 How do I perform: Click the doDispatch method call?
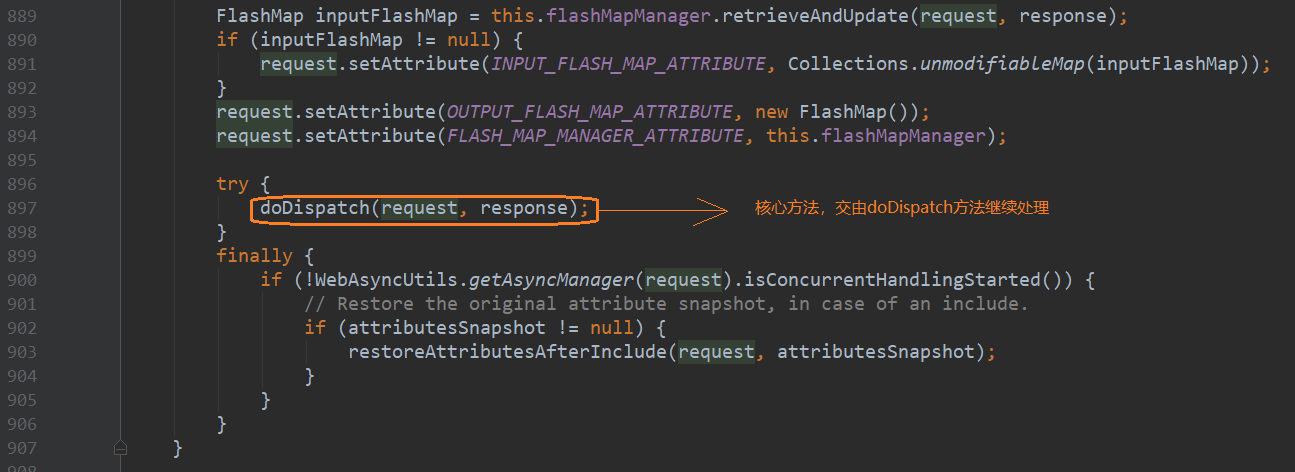click(x=315, y=208)
